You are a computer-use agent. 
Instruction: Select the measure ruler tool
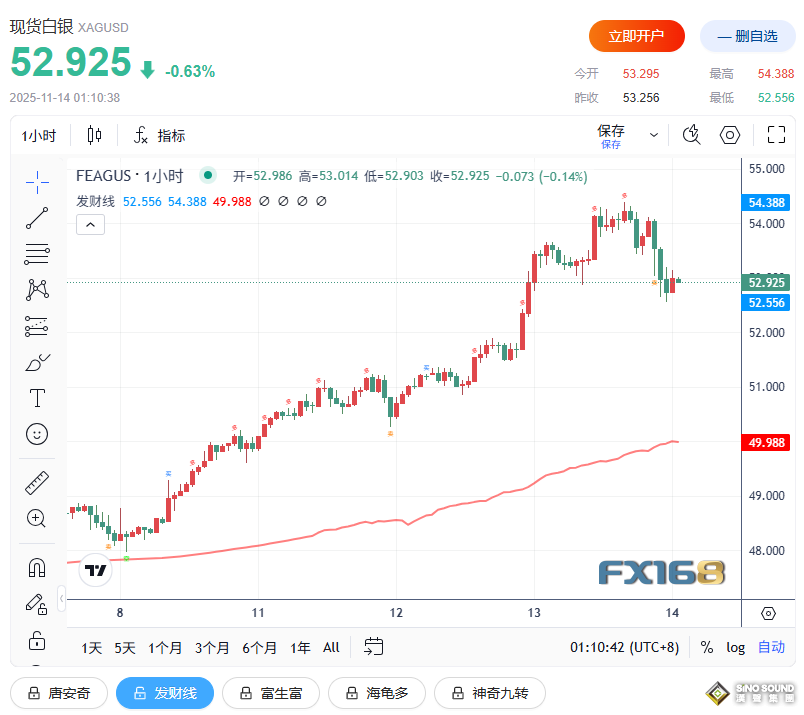click(37, 483)
